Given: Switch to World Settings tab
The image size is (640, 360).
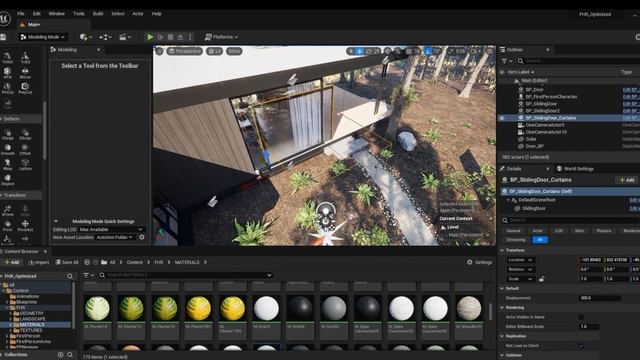Looking at the screenshot, I should coord(575,169).
